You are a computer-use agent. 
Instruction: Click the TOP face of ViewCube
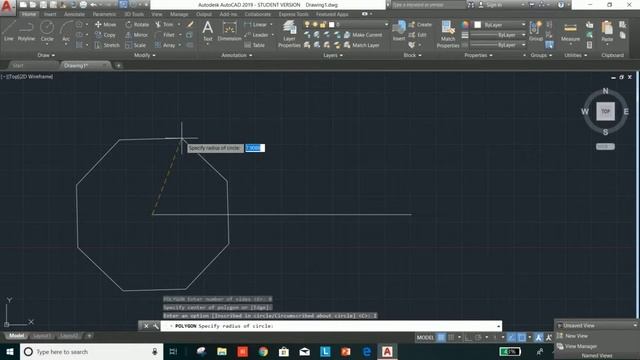pos(605,111)
